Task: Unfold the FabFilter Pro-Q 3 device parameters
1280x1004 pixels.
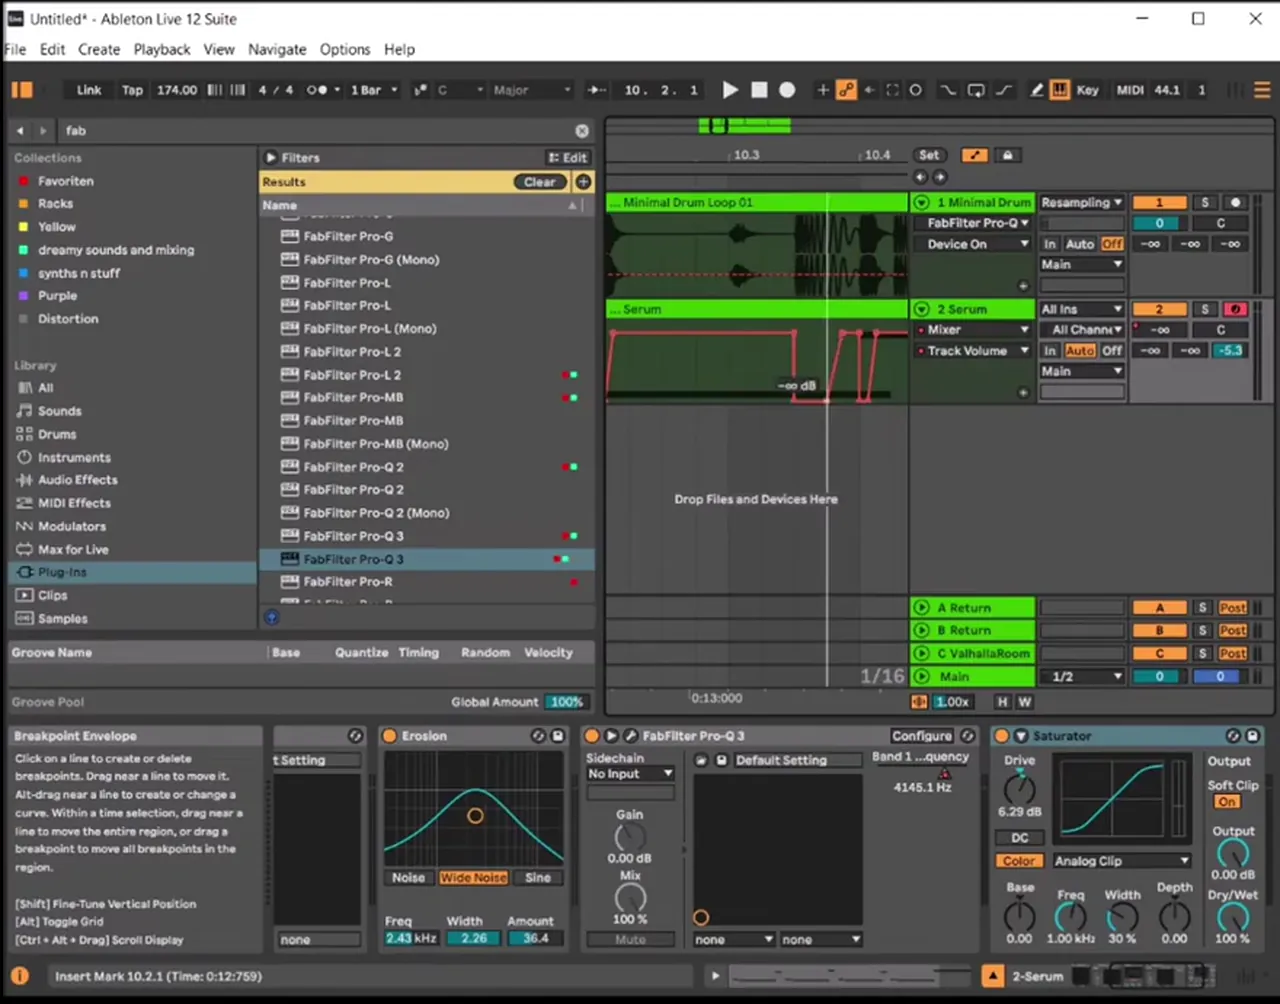Action: pos(611,736)
